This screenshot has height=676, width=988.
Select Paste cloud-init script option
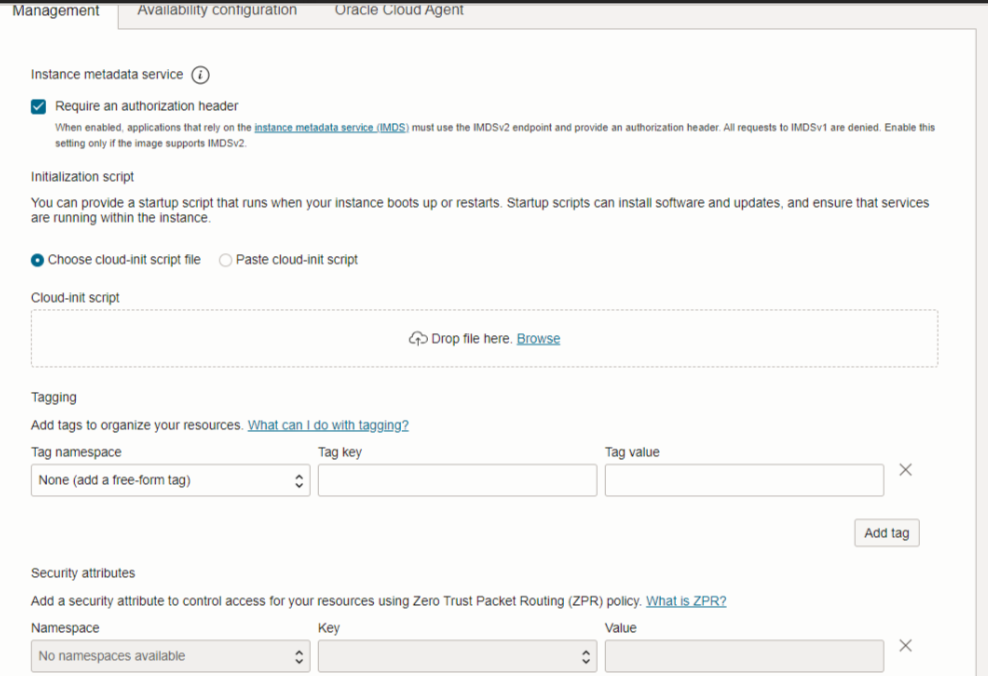tap(225, 260)
